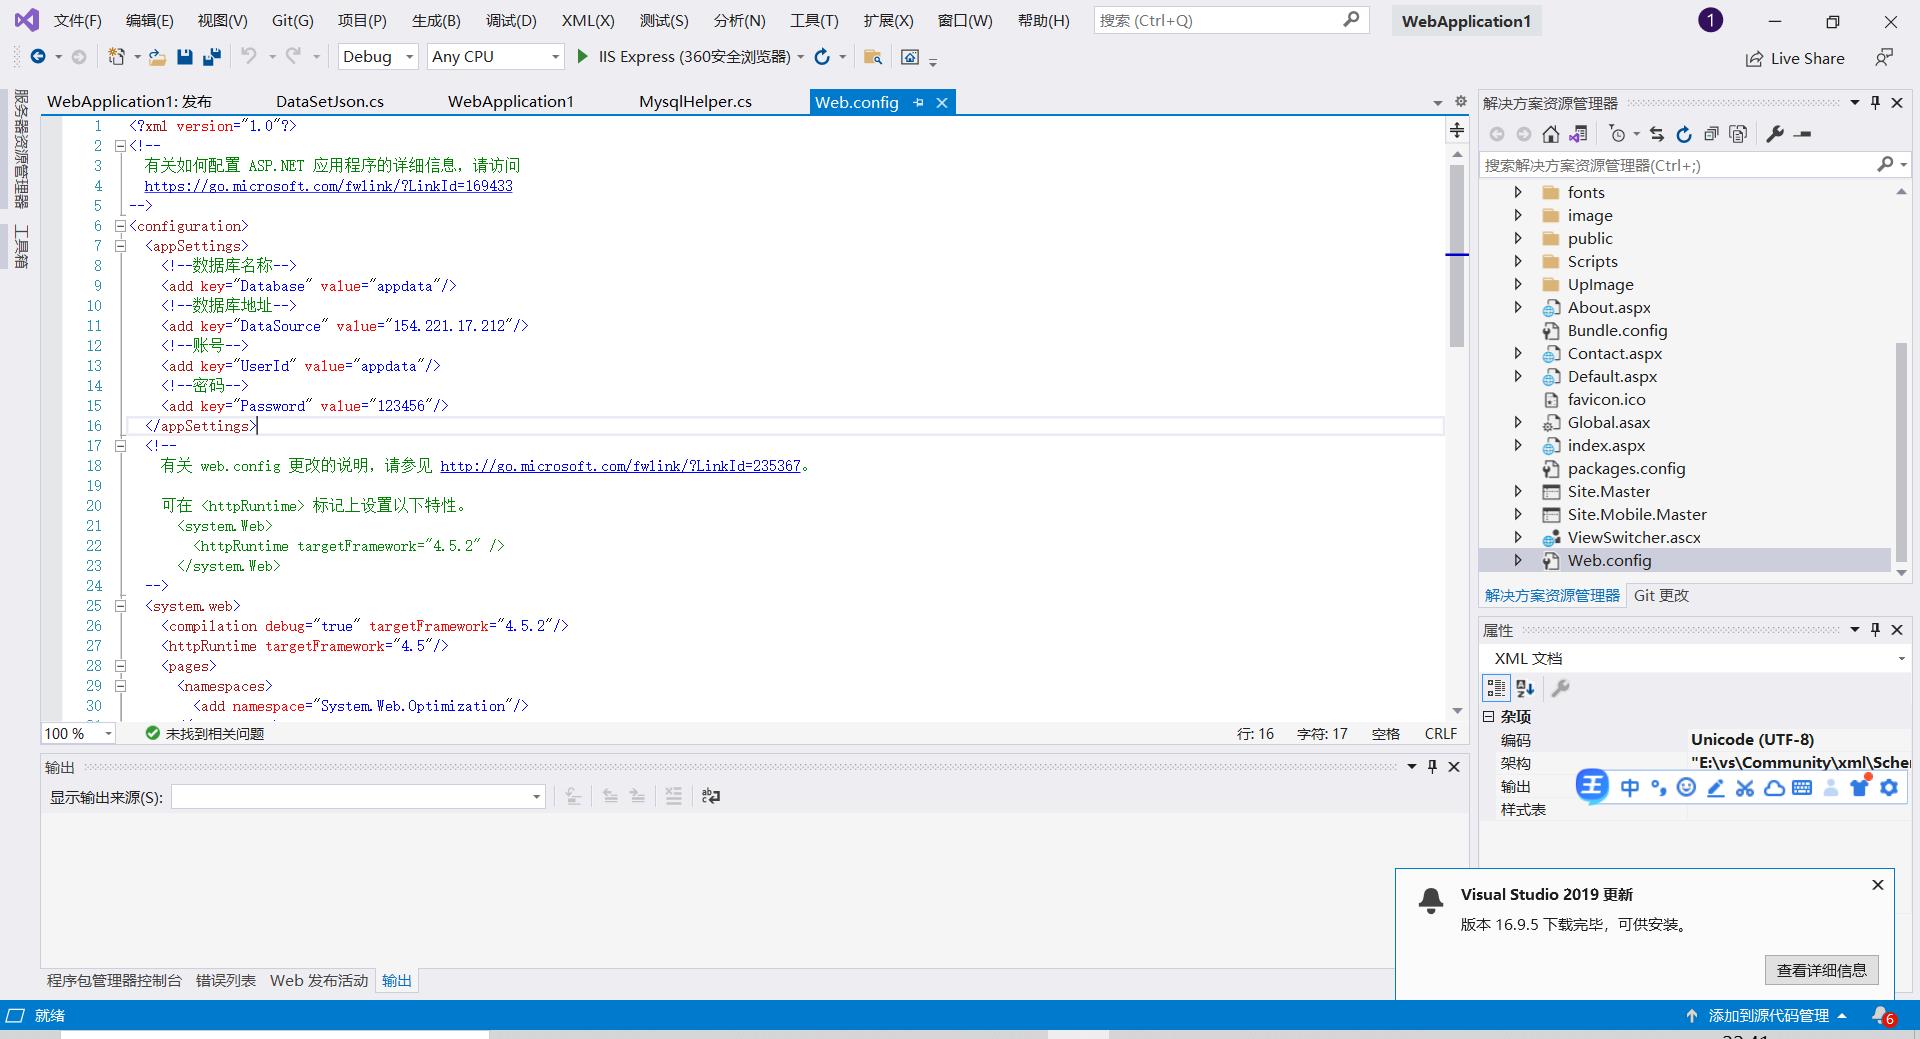Click the Solution Explorer search field

(x=1675, y=165)
